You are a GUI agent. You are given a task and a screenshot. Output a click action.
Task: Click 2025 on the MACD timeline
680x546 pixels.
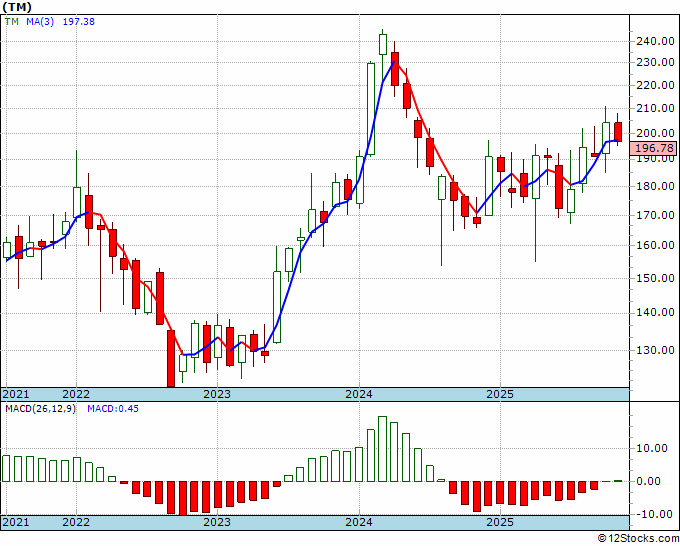tap(500, 522)
